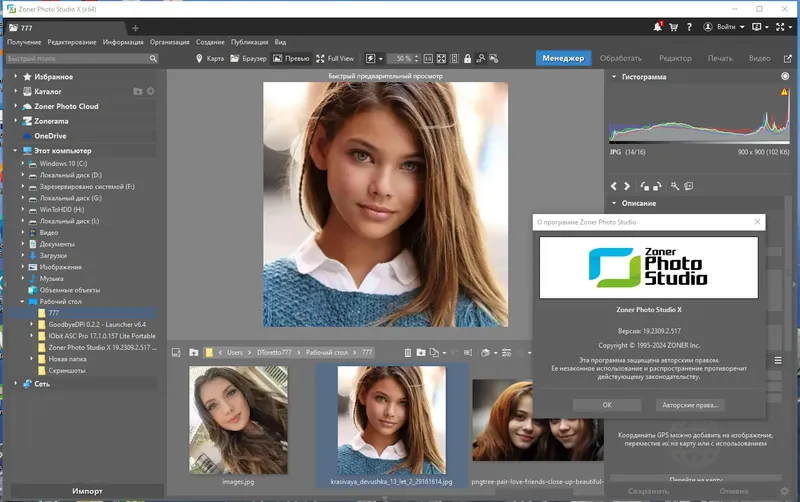The image size is (800, 502).
Task: Click the rotate left icon under histogram
Action: click(x=645, y=186)
